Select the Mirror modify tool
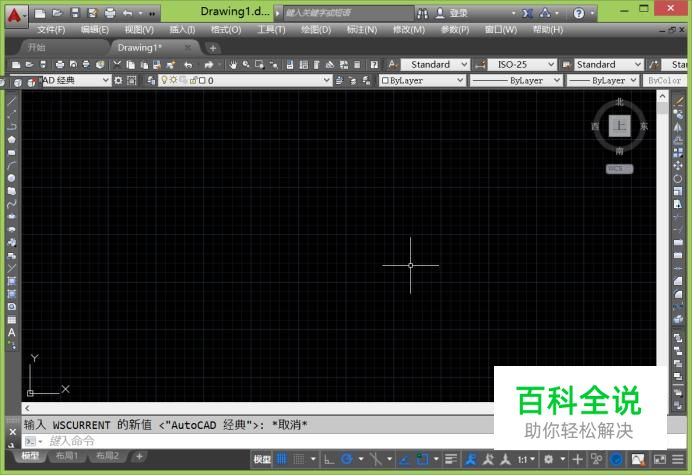 pos(678,127)
